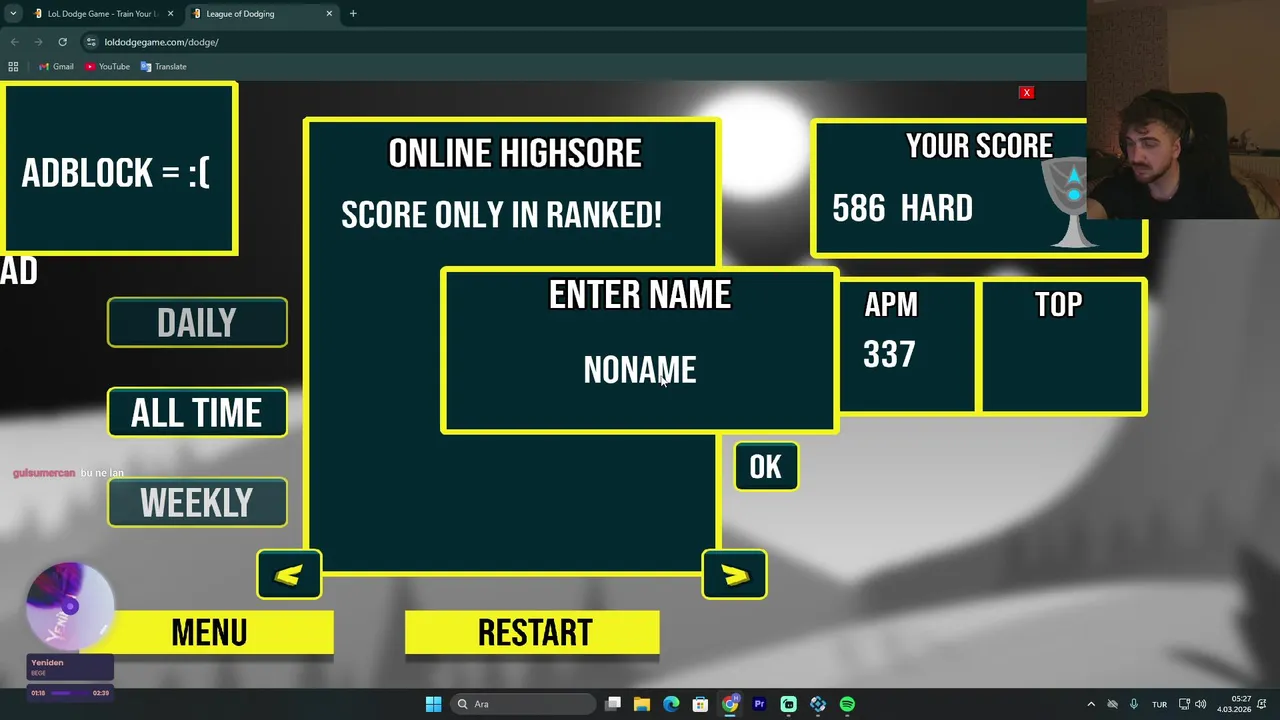Click the NONAME name field
This screenshot has height=720, width=1280.
pos(640,371)
